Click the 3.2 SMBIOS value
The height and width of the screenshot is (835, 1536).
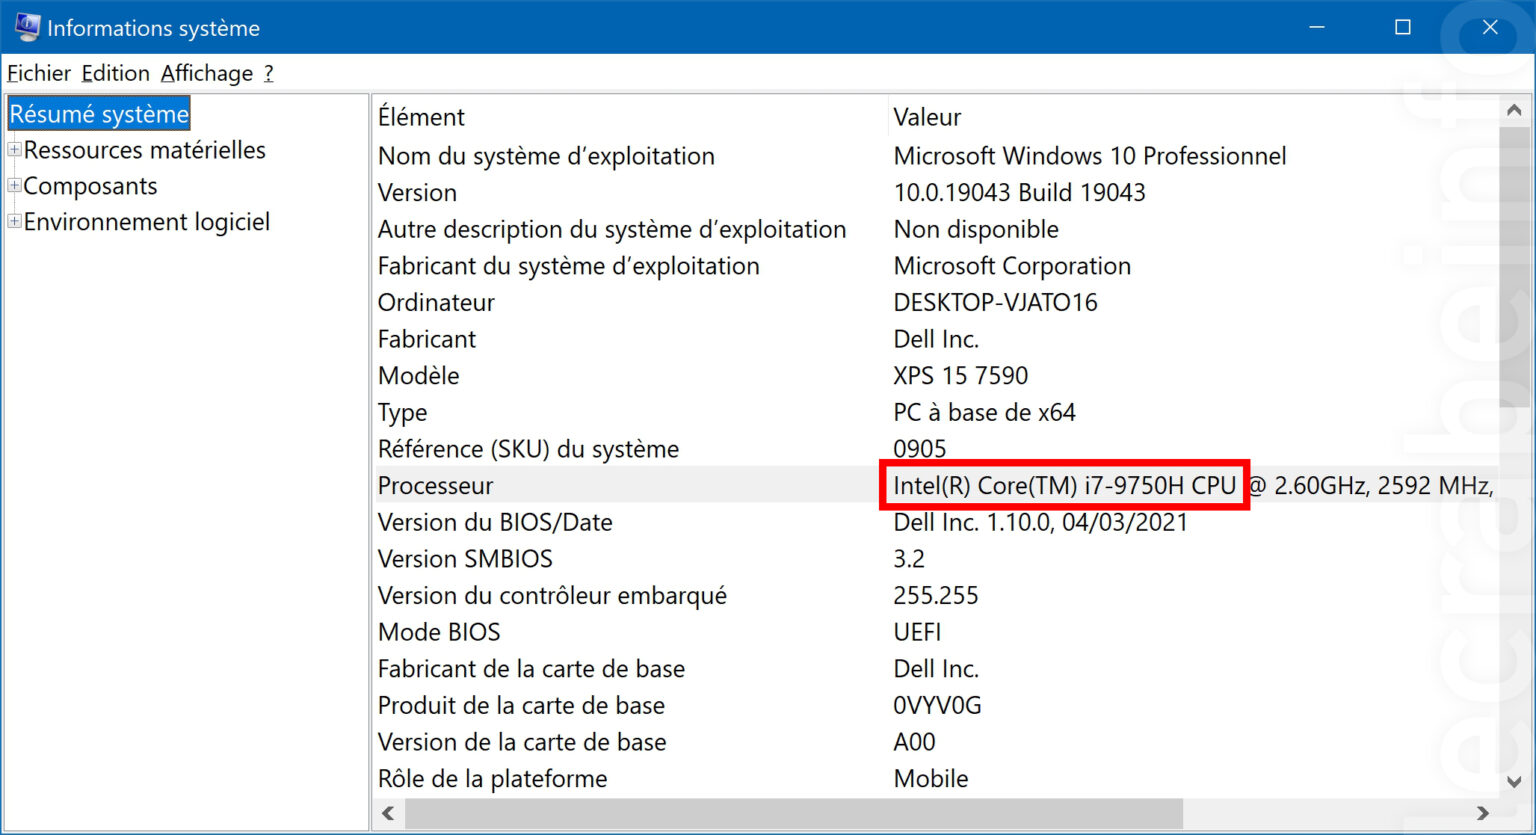(909, 559)
